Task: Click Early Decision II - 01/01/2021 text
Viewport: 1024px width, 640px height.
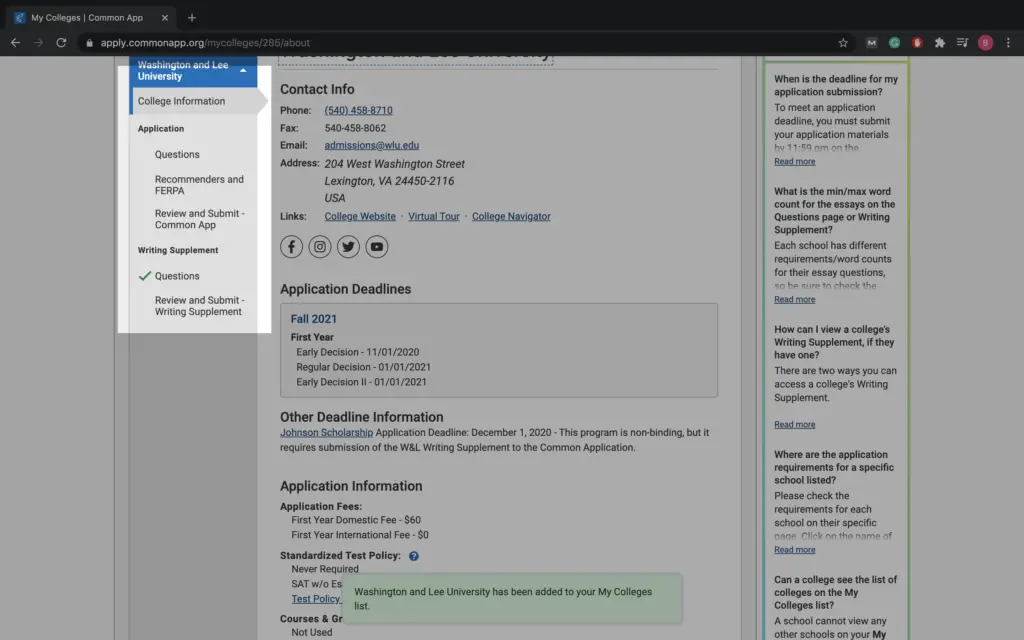Action: (x=361, y=382)
